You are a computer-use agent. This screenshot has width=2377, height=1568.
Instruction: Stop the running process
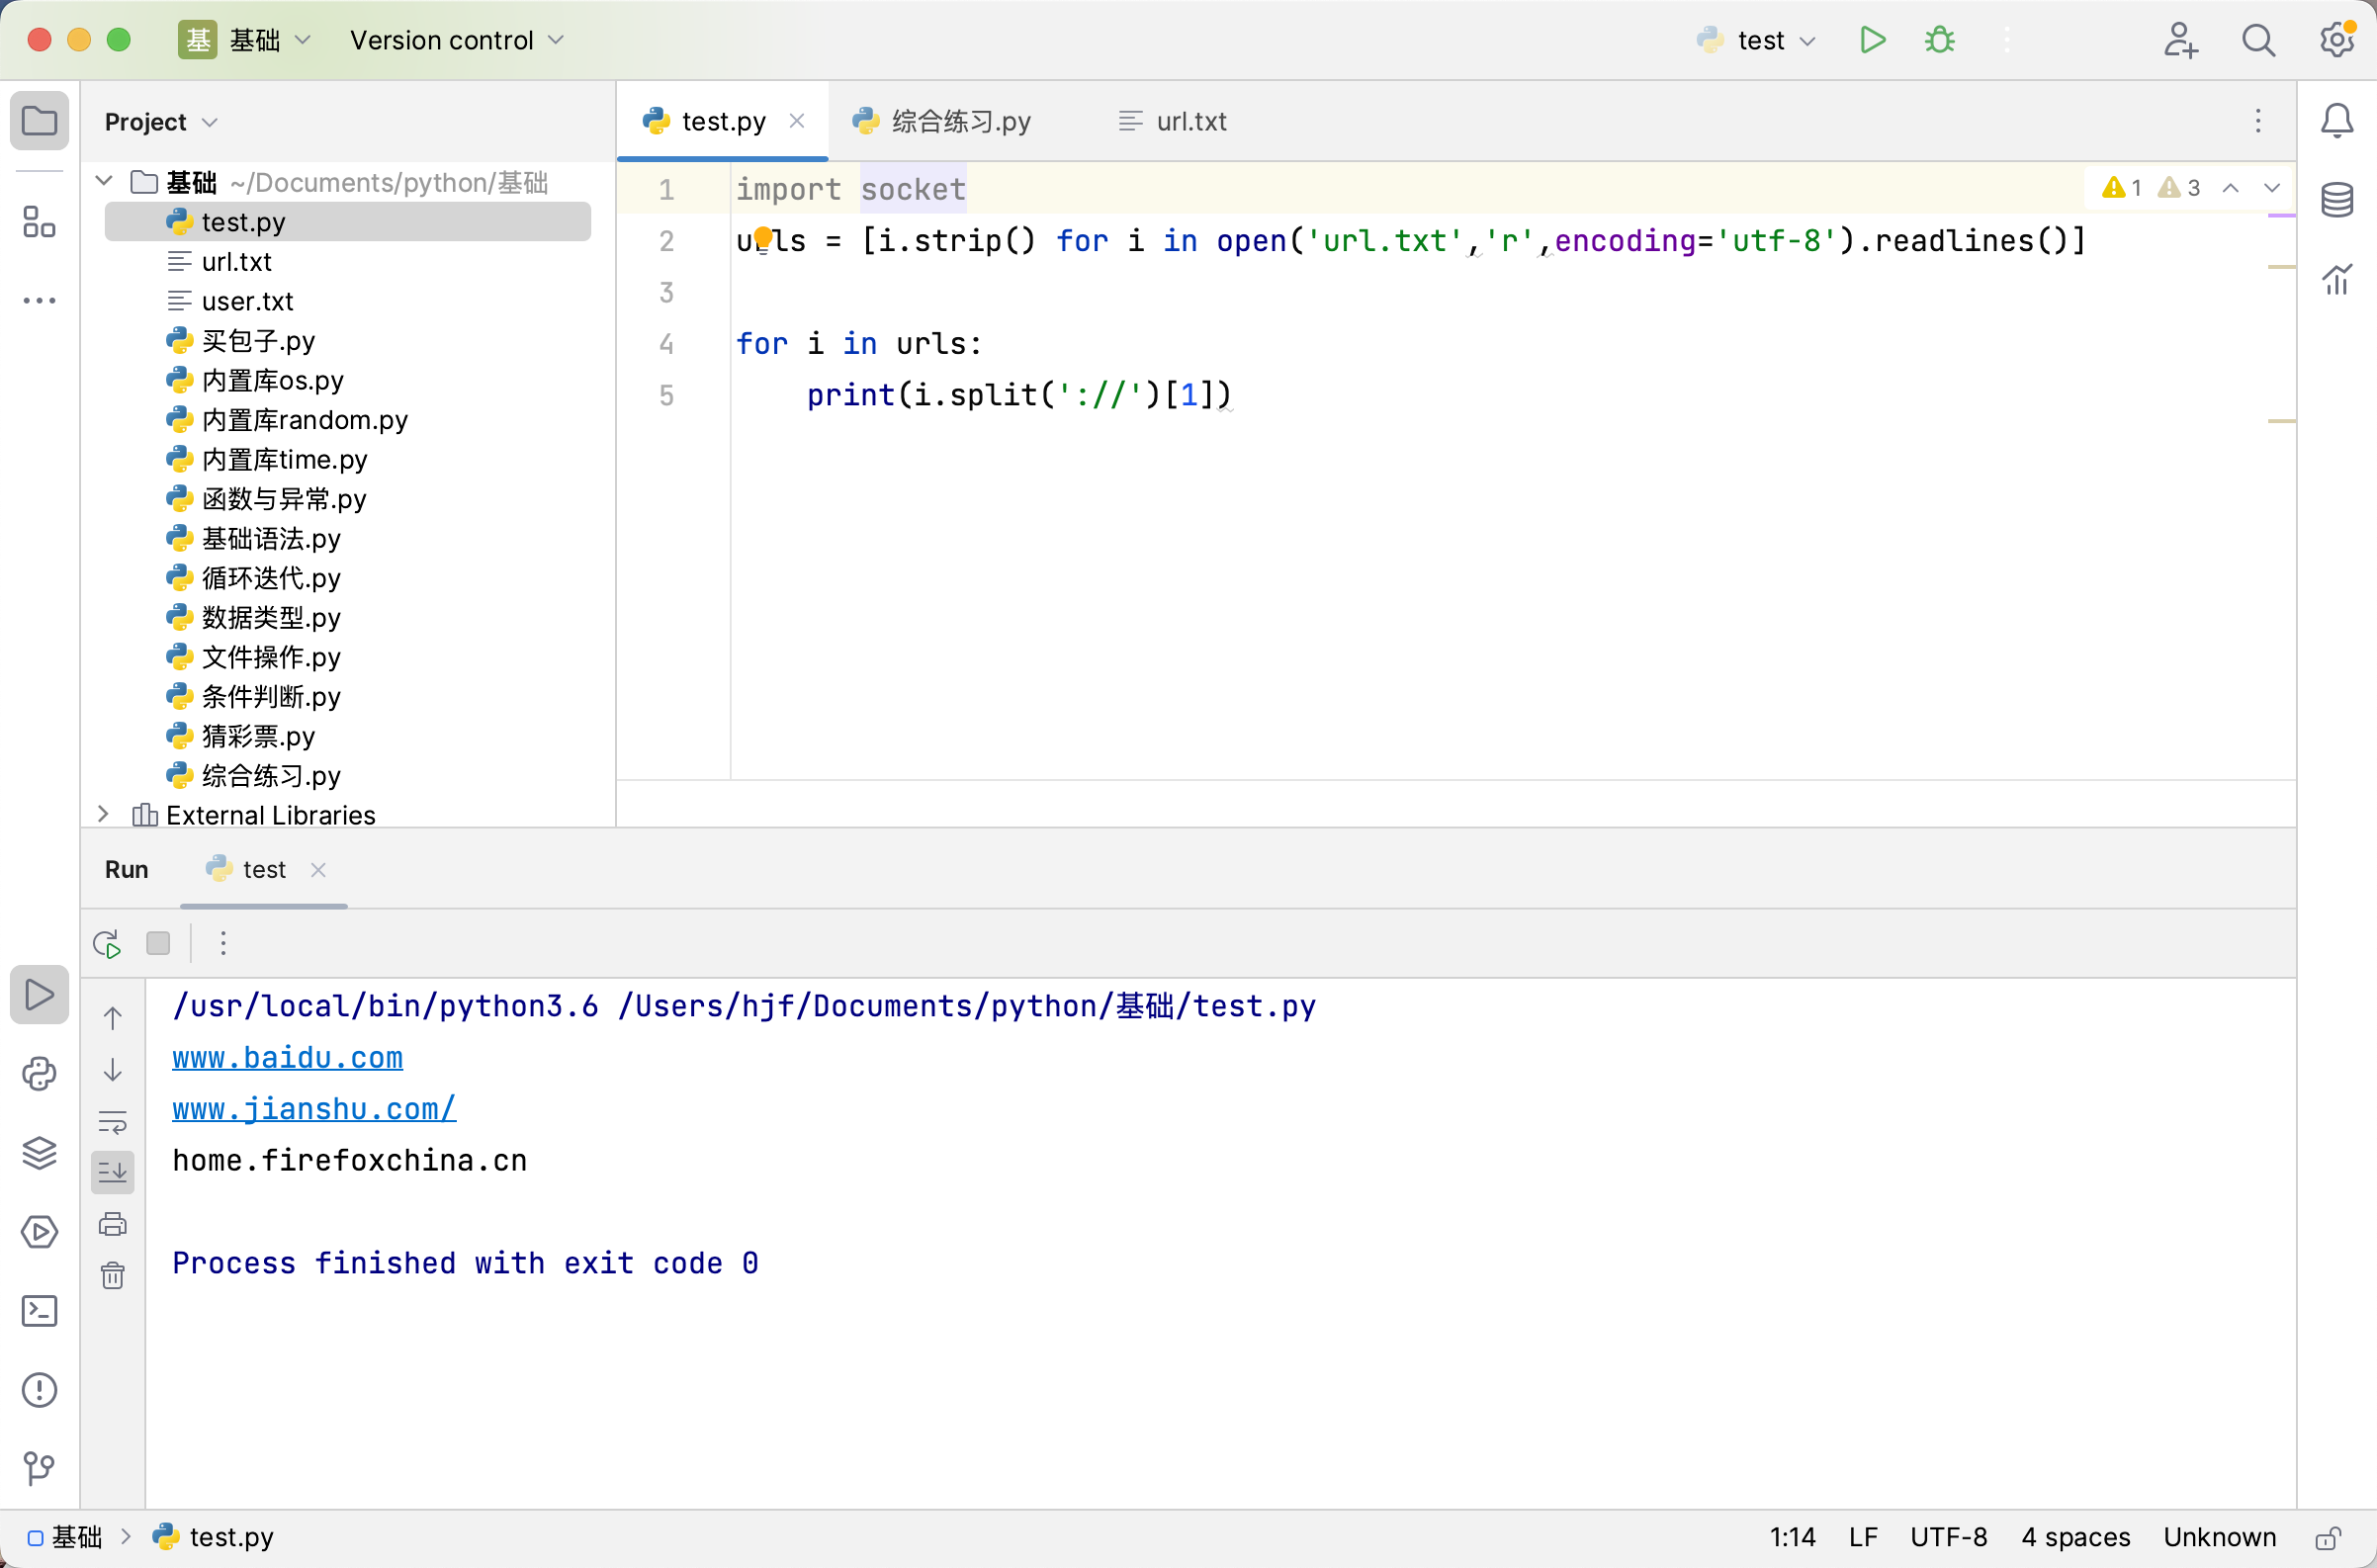click(158, 943)
